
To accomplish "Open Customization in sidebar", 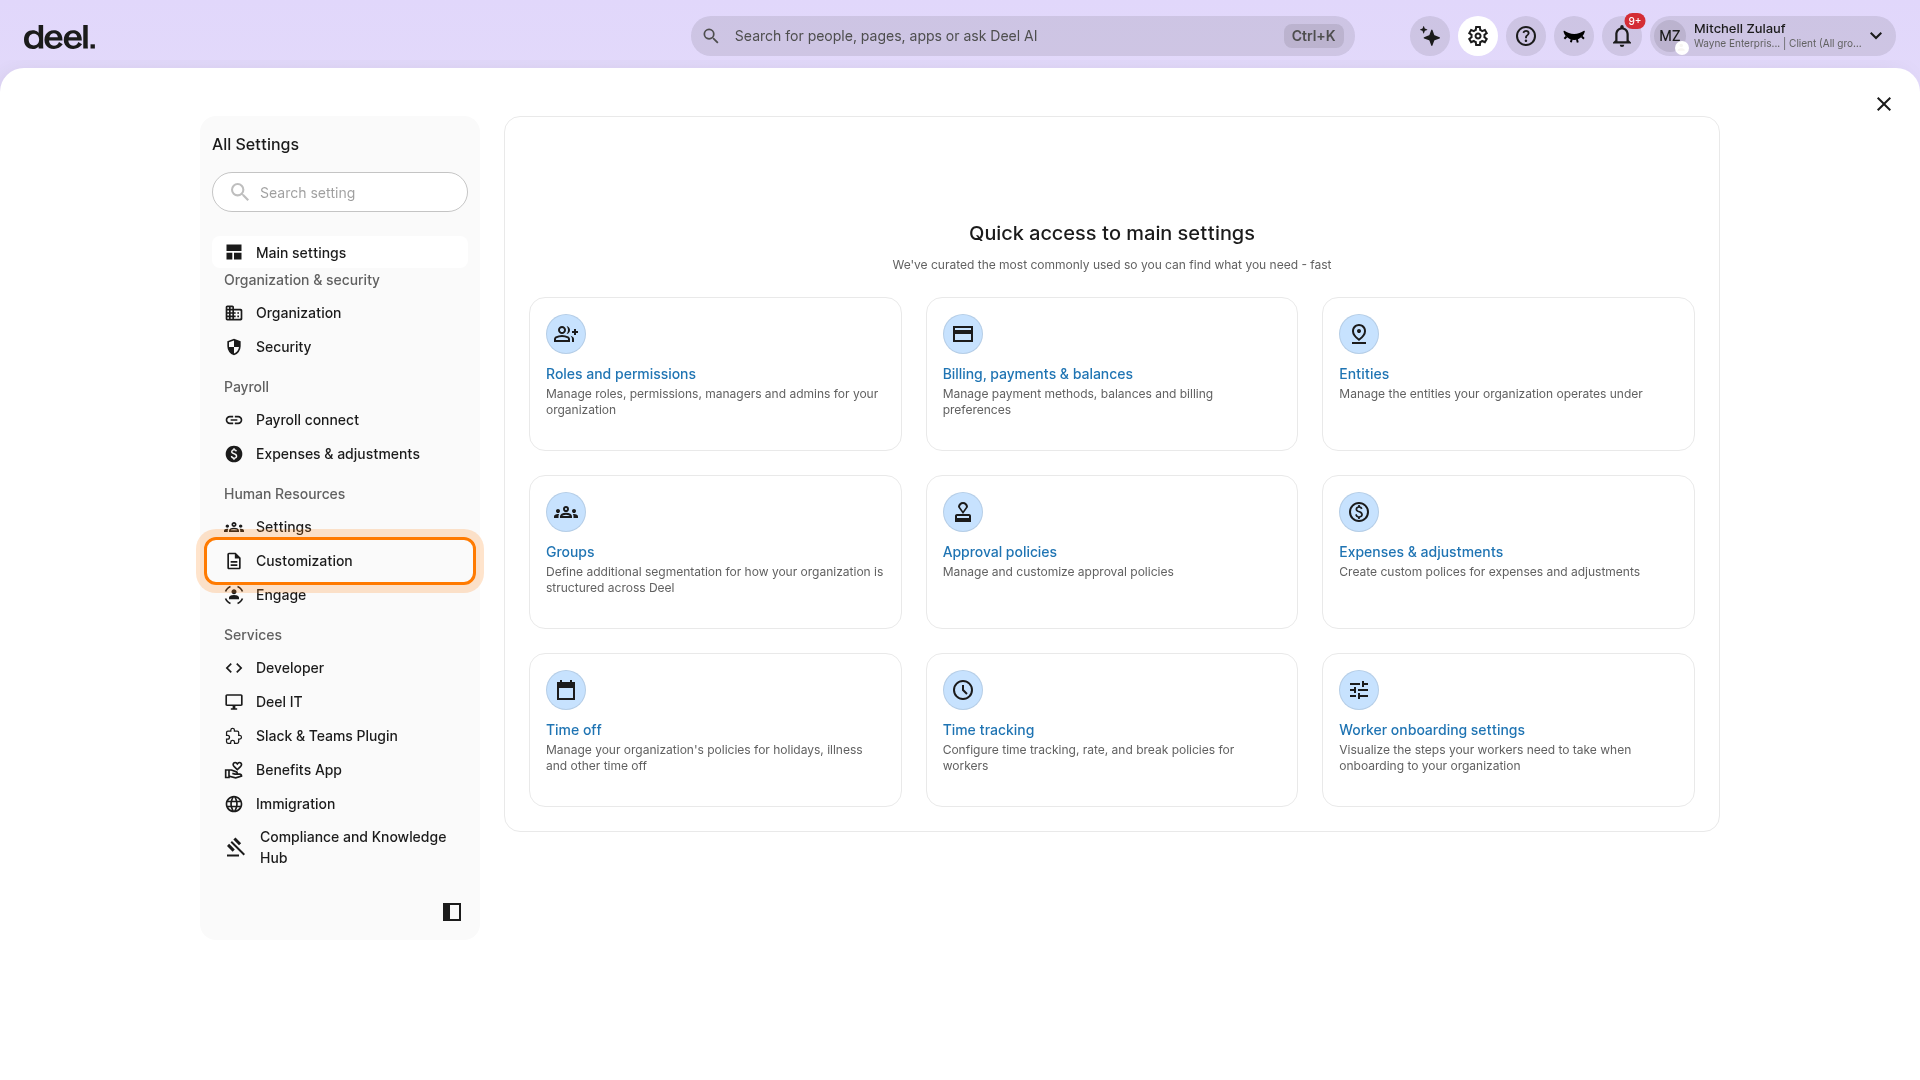I will point(340,561).
